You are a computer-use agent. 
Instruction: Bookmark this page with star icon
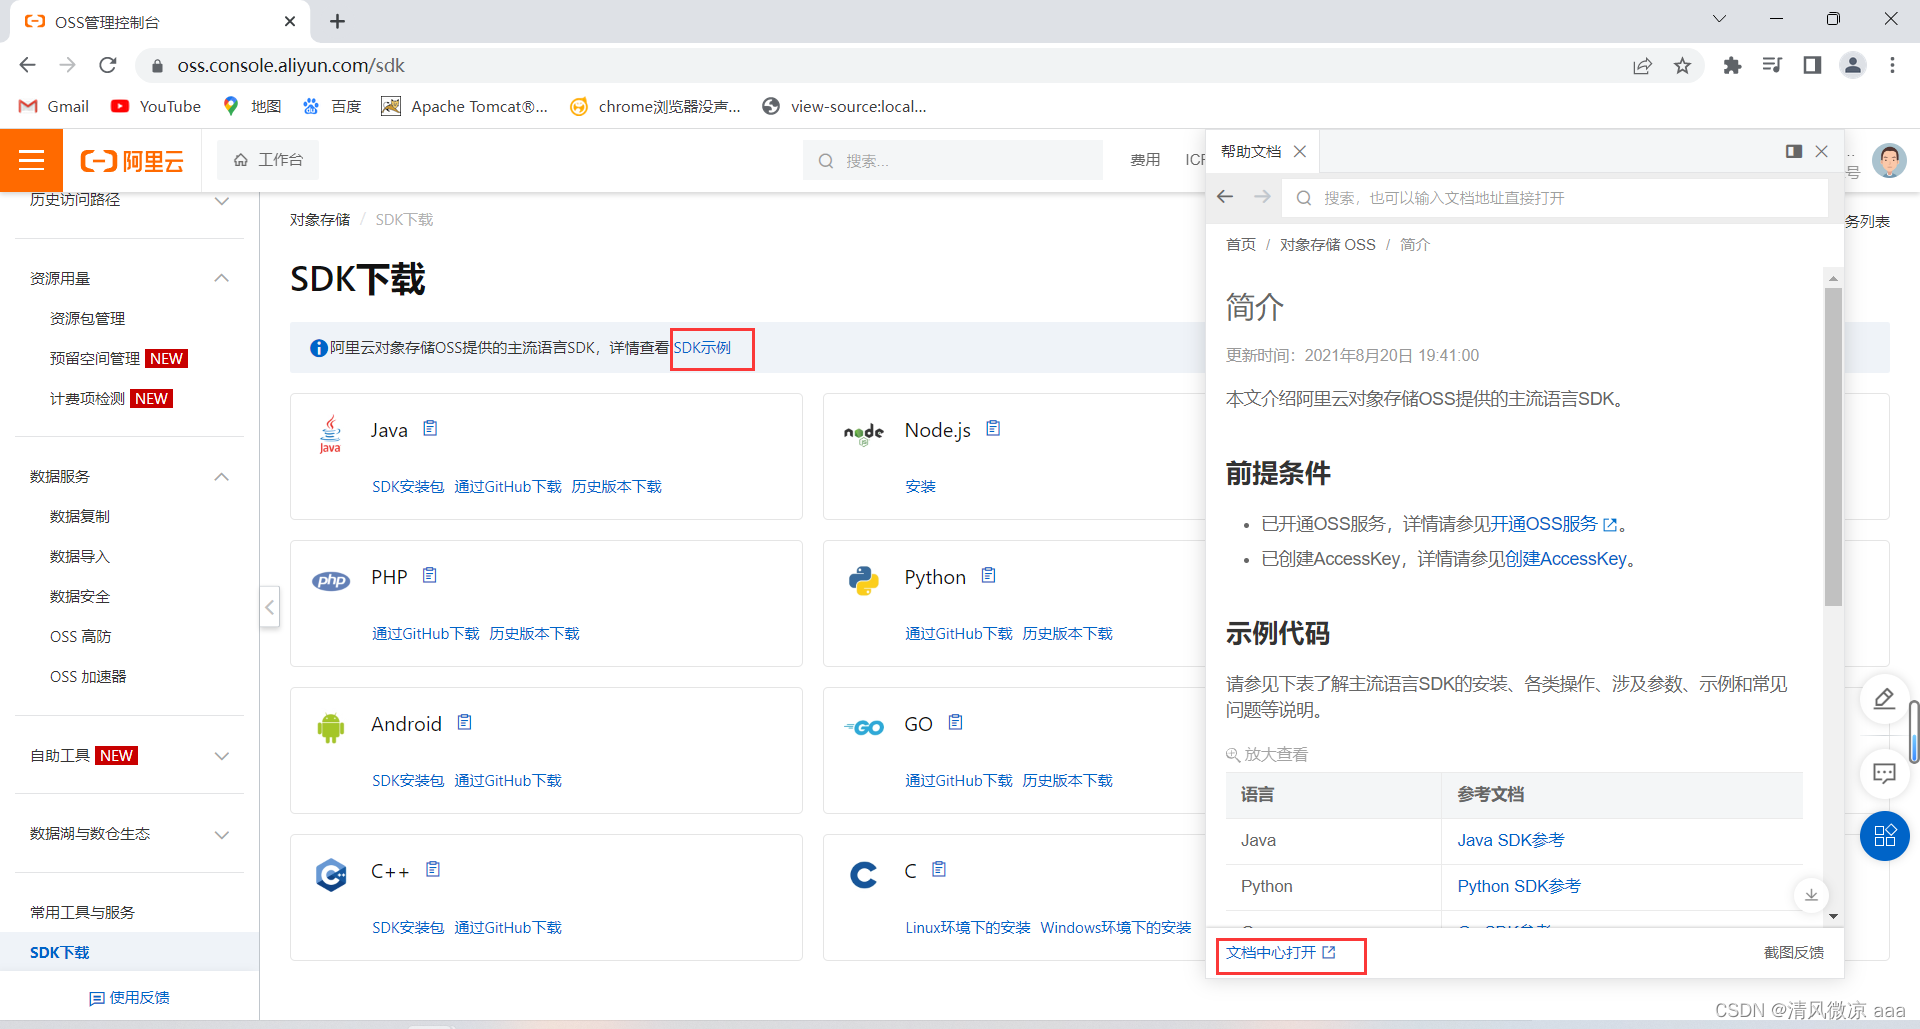tap(1683, 65)
